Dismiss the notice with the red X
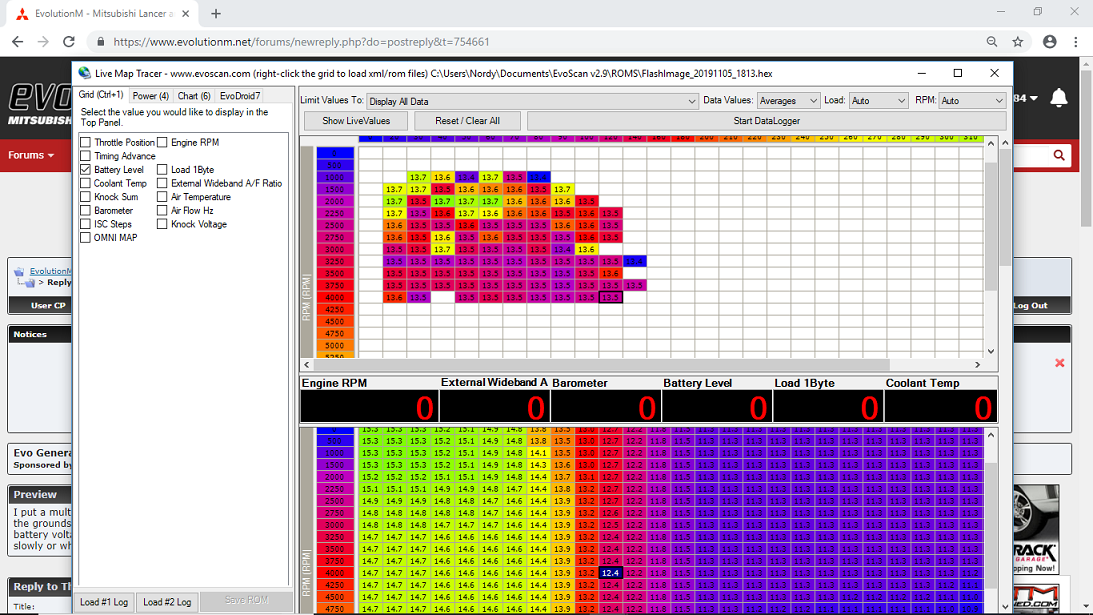Image resolution: width=1093 pixels, height=615 pixels. [x=1060, y=363]
